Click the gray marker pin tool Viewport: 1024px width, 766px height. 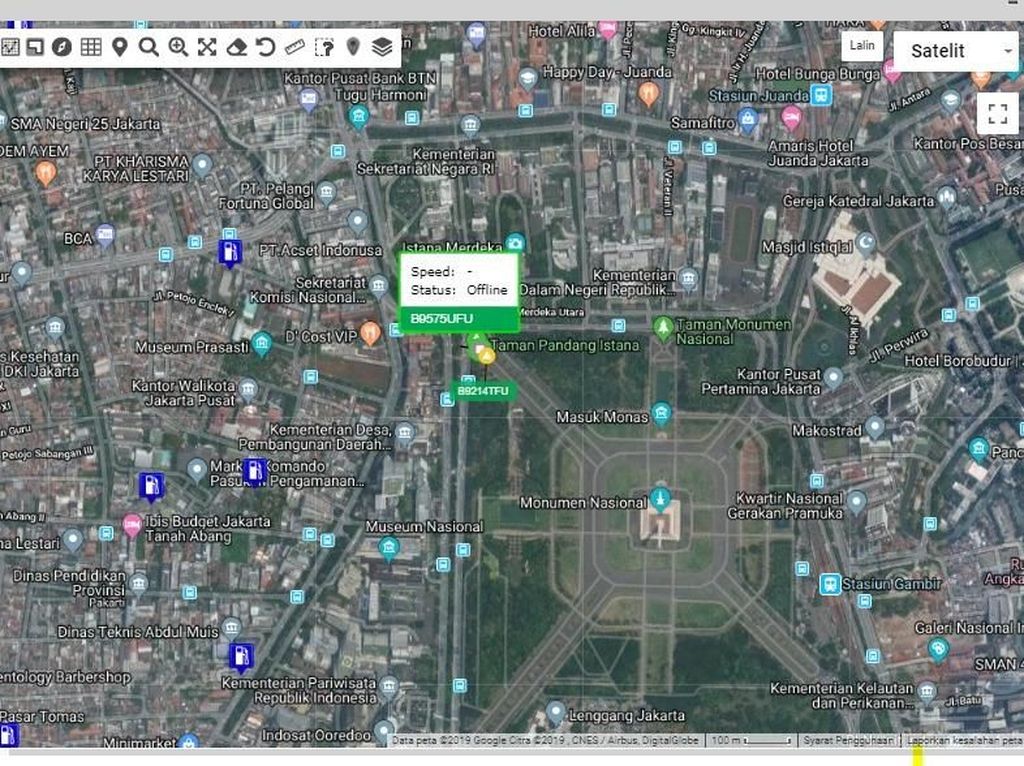[x=353, y=46]
